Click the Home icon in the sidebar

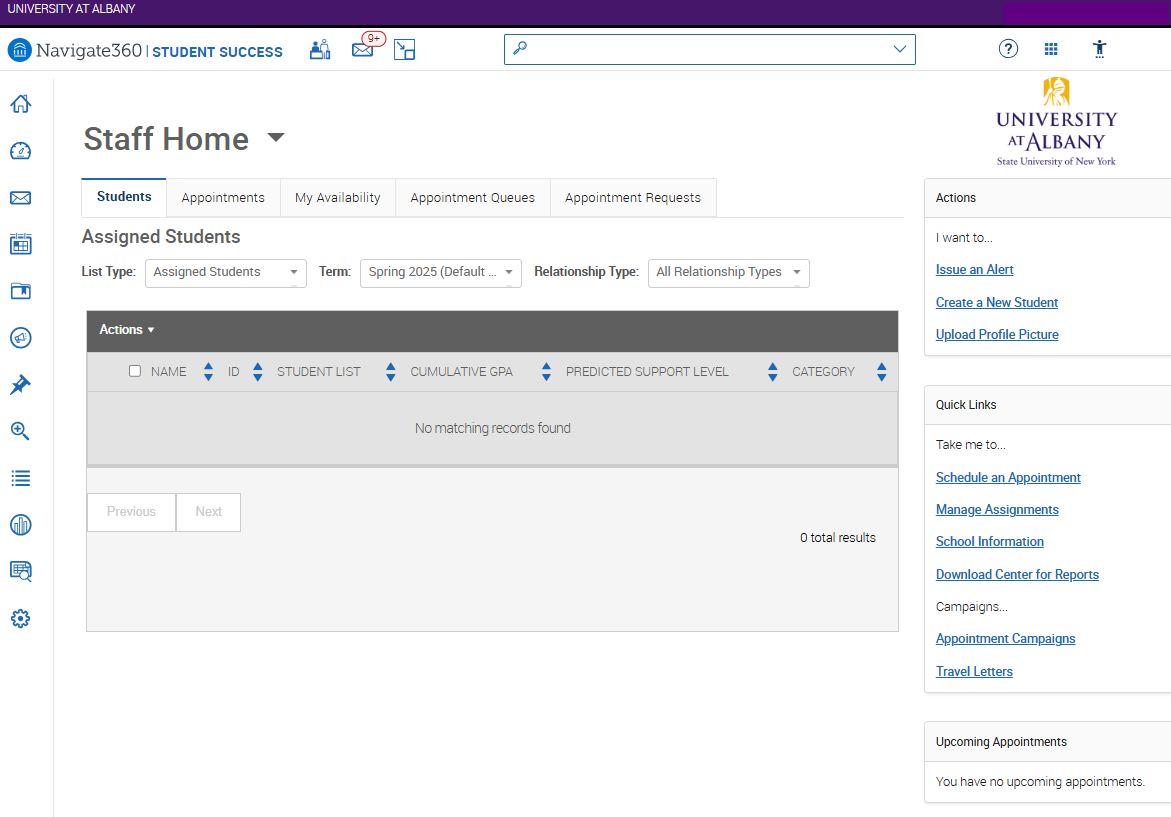coord(20,104)
